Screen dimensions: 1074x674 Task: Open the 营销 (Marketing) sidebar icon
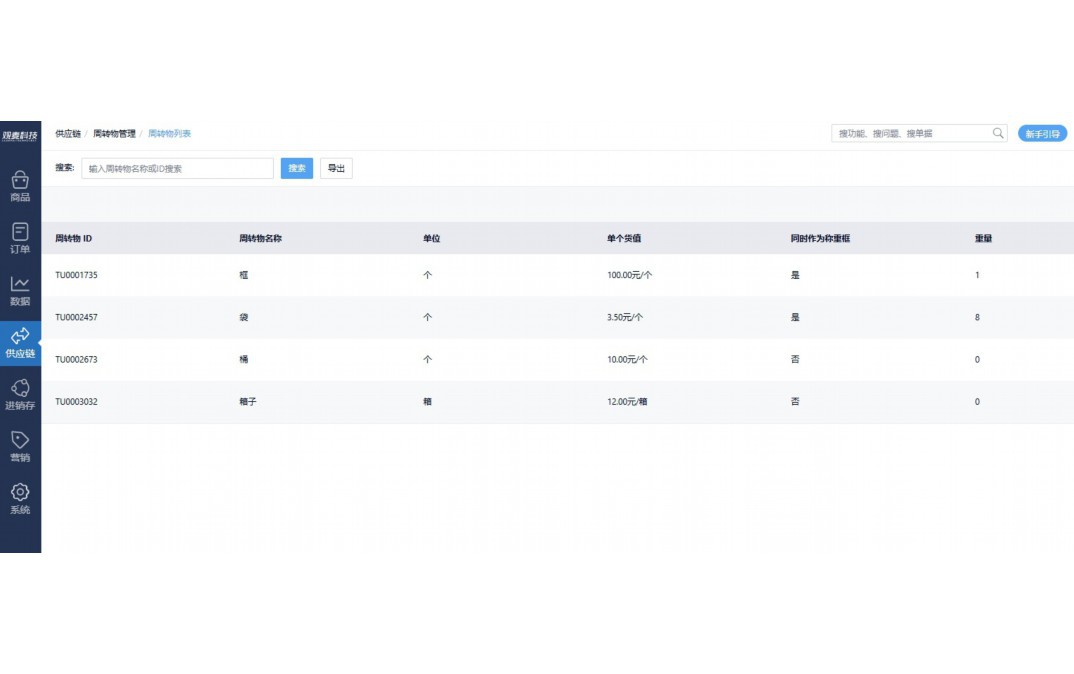20,446
